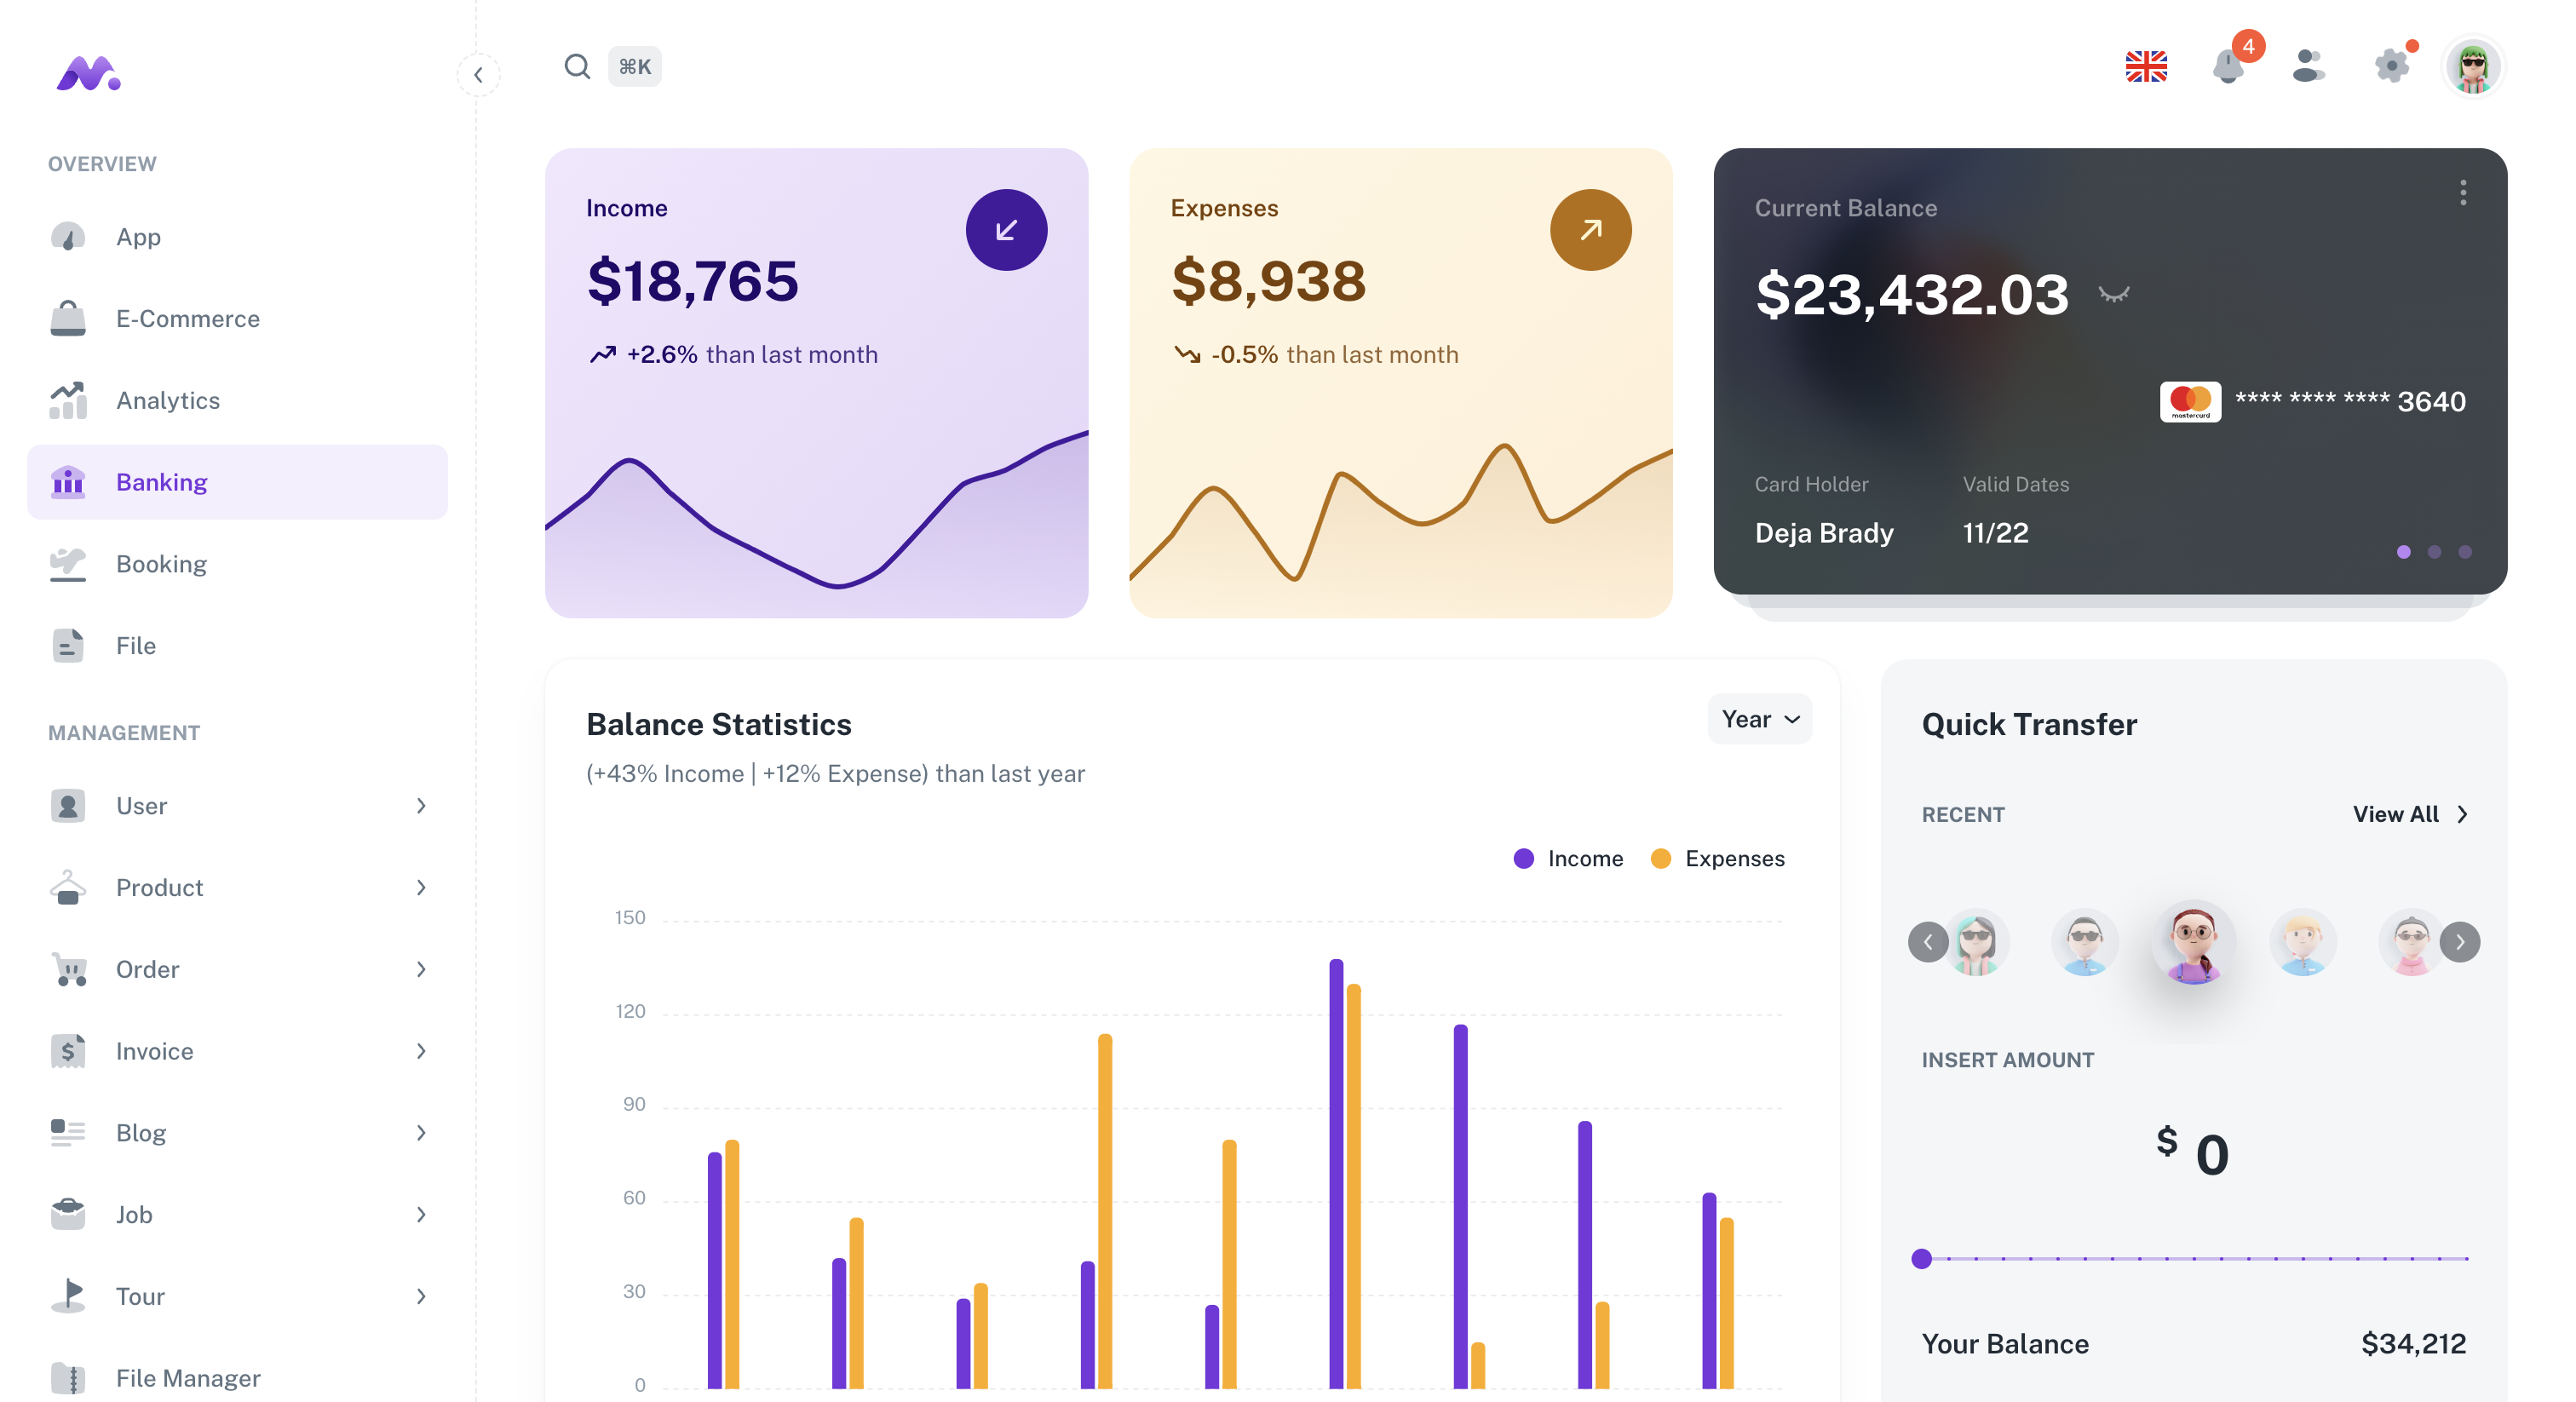This screenshot has width=2576, height=1402.
Task: Open the balance card three-dot menu
Action: click(x=2463, y=193)
